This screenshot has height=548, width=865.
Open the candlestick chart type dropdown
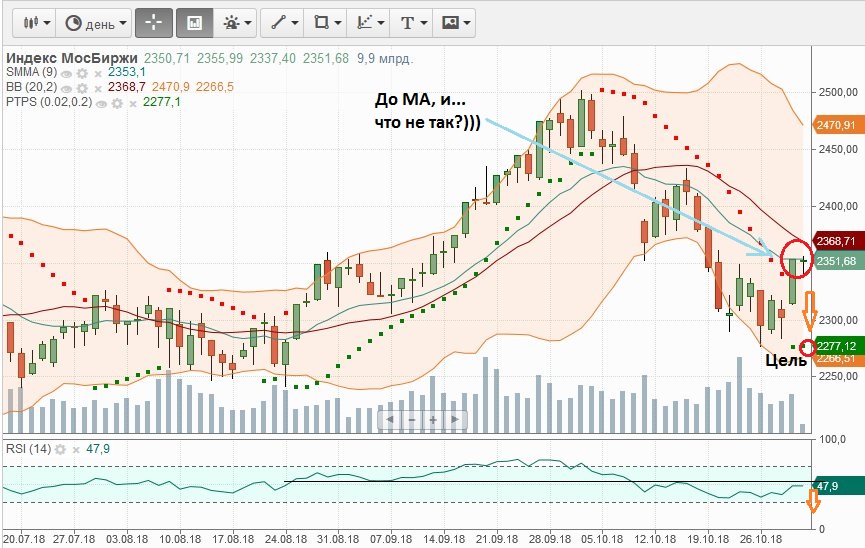(35, 23)
